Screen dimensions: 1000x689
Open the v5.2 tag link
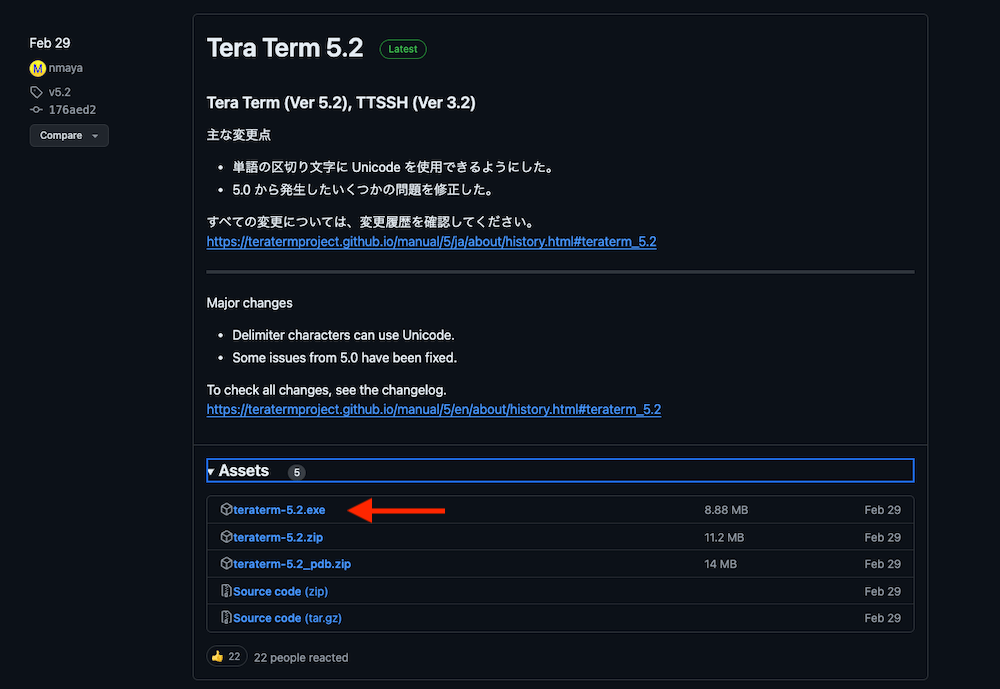(x=59, y=92)
